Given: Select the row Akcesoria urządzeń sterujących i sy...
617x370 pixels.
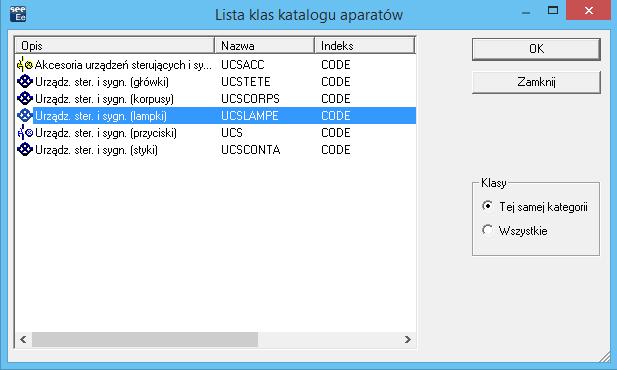Looking at the screenshot, I should [x=216, y=65].
